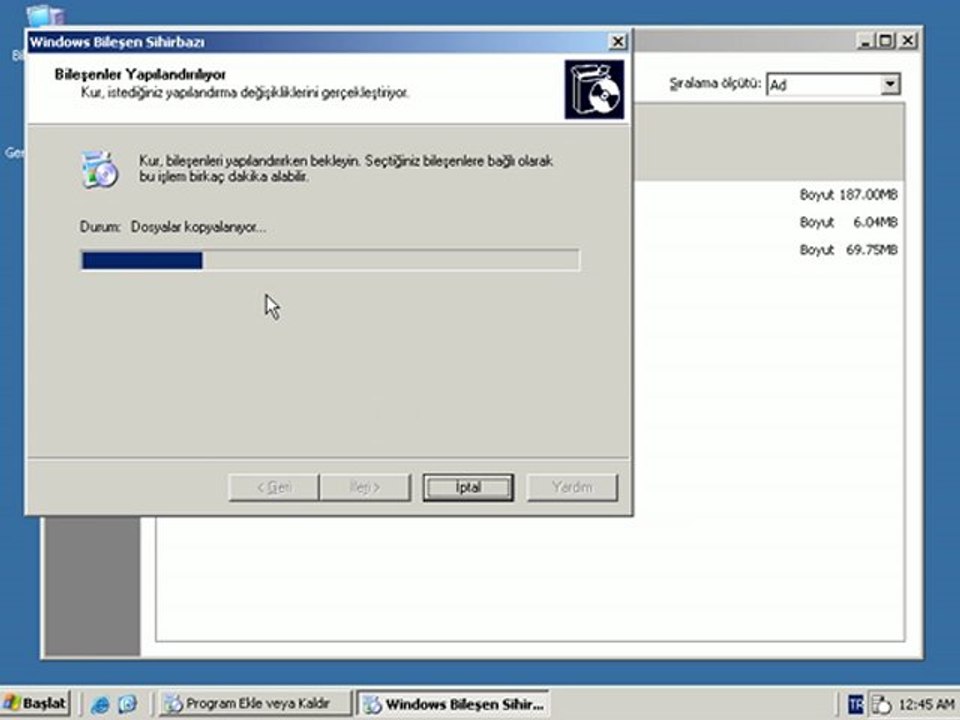Screen dimensions: 960x720
Task: Click the Sıralama ölçütü label
Action: click(715, 83)
